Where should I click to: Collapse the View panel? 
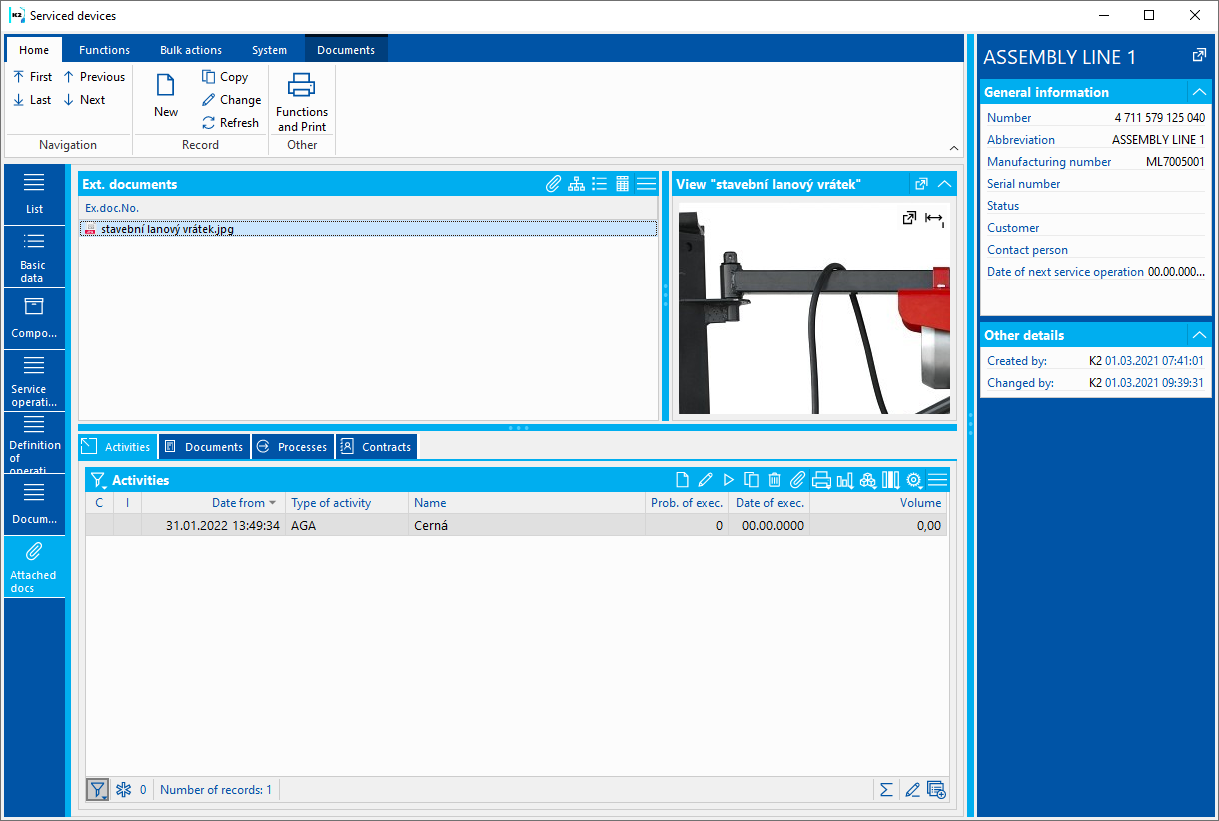point(944,184)
